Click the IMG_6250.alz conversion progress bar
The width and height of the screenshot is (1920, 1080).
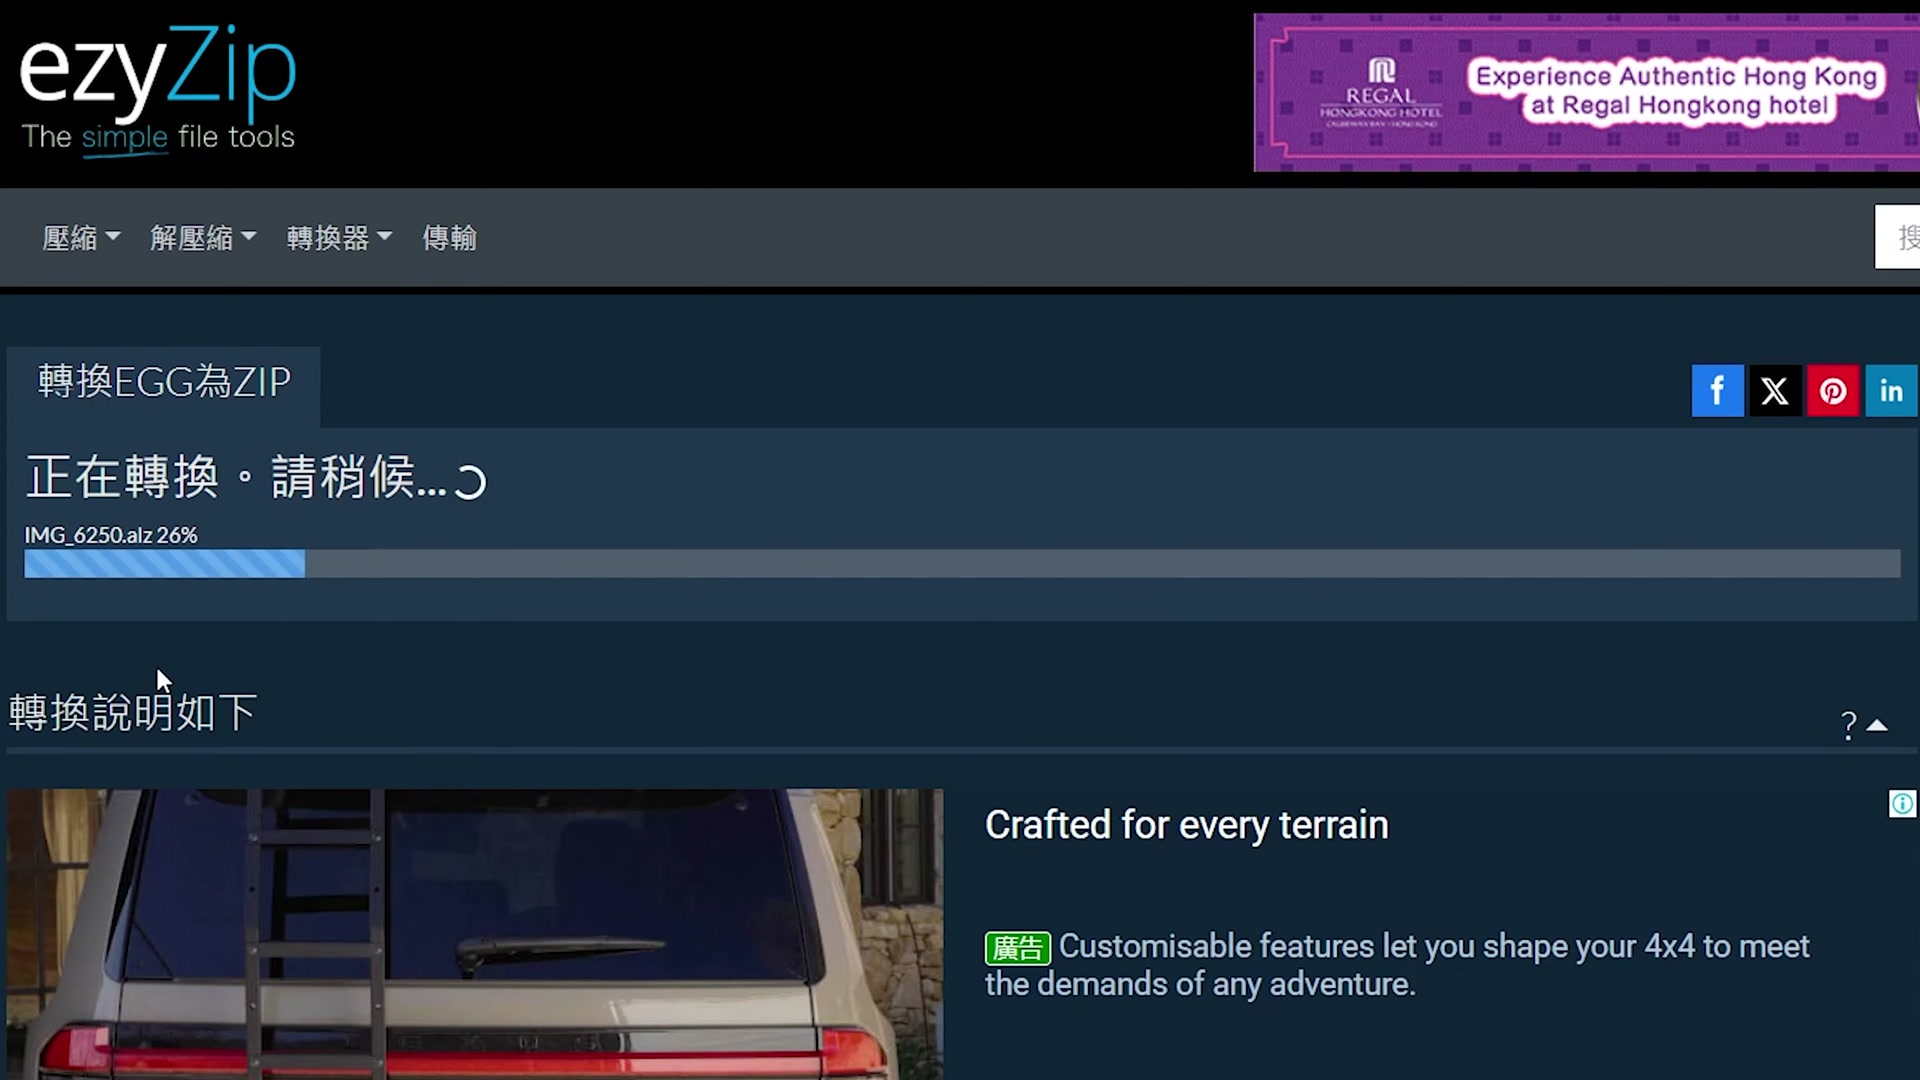[961, 564]
